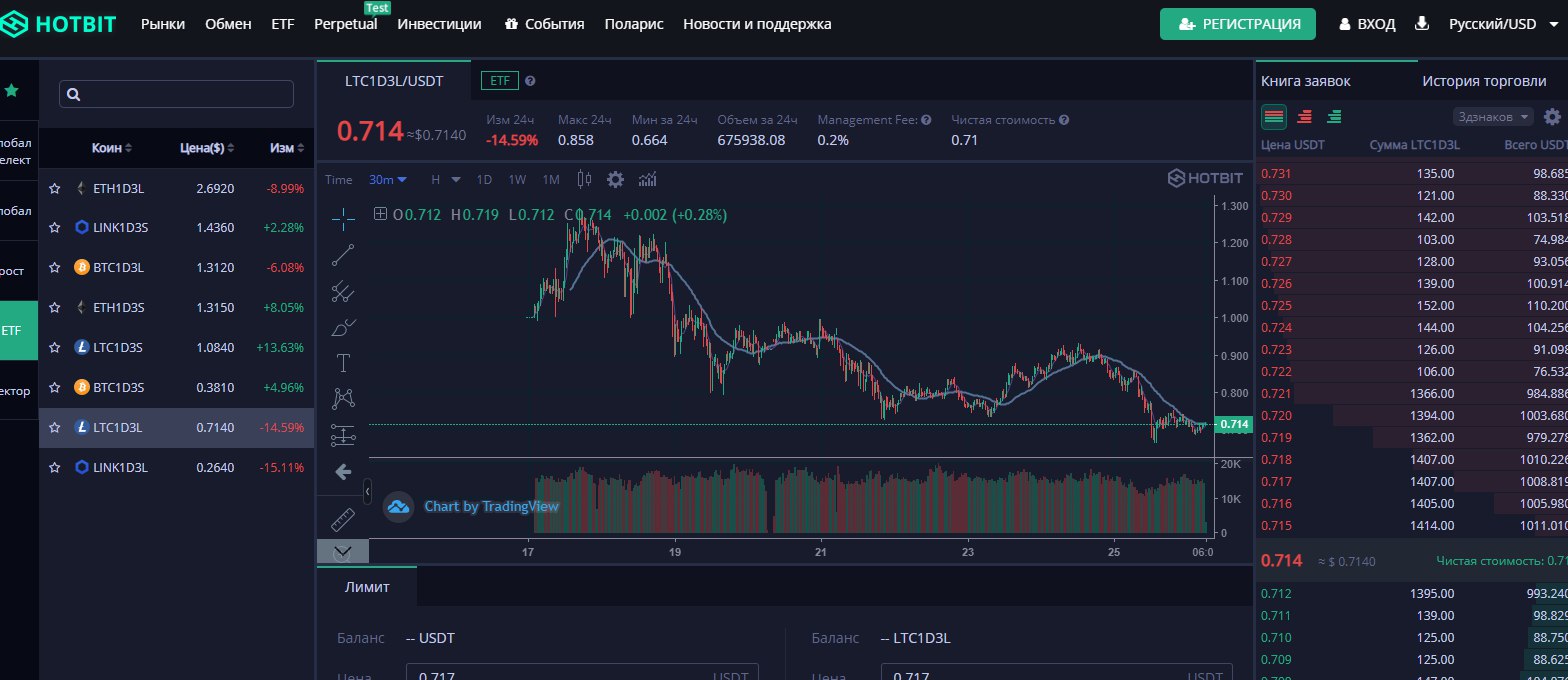Open the События link
The width and height of the screenshot is (1568, 680).
(x=544, y=24)
